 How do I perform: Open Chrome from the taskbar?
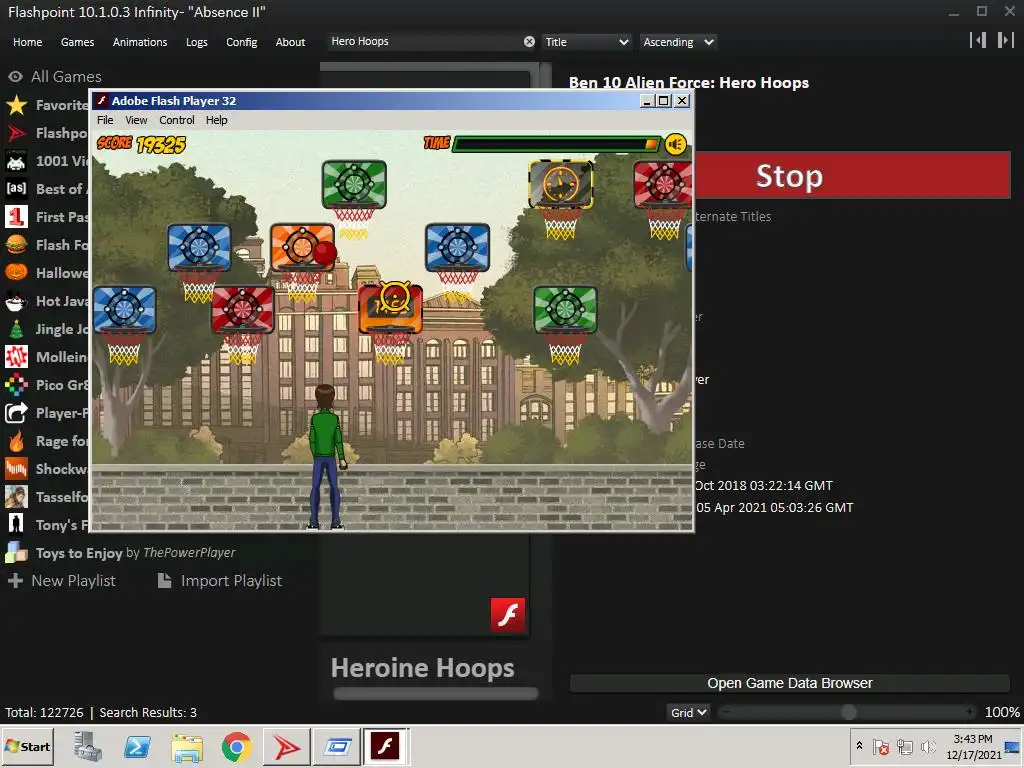click(236, 747)
